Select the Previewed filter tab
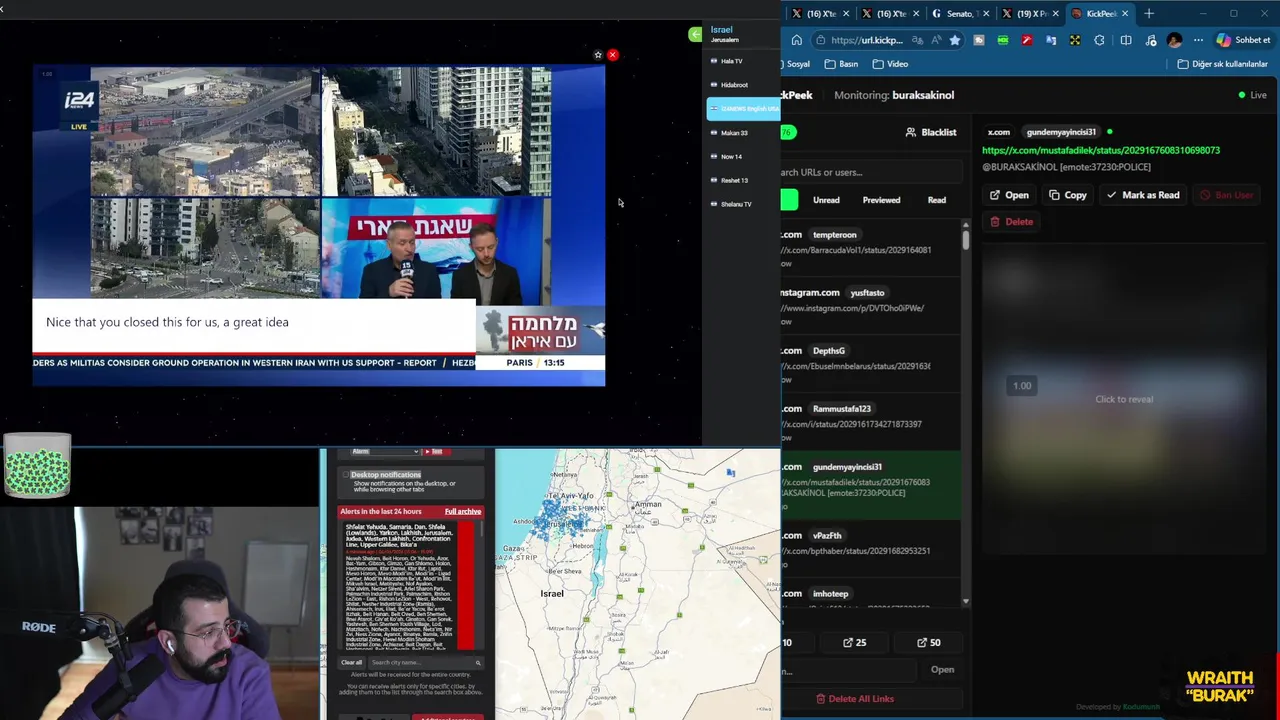The height and width of the screenshot is (720, 1280). click(x=881, y=200)
